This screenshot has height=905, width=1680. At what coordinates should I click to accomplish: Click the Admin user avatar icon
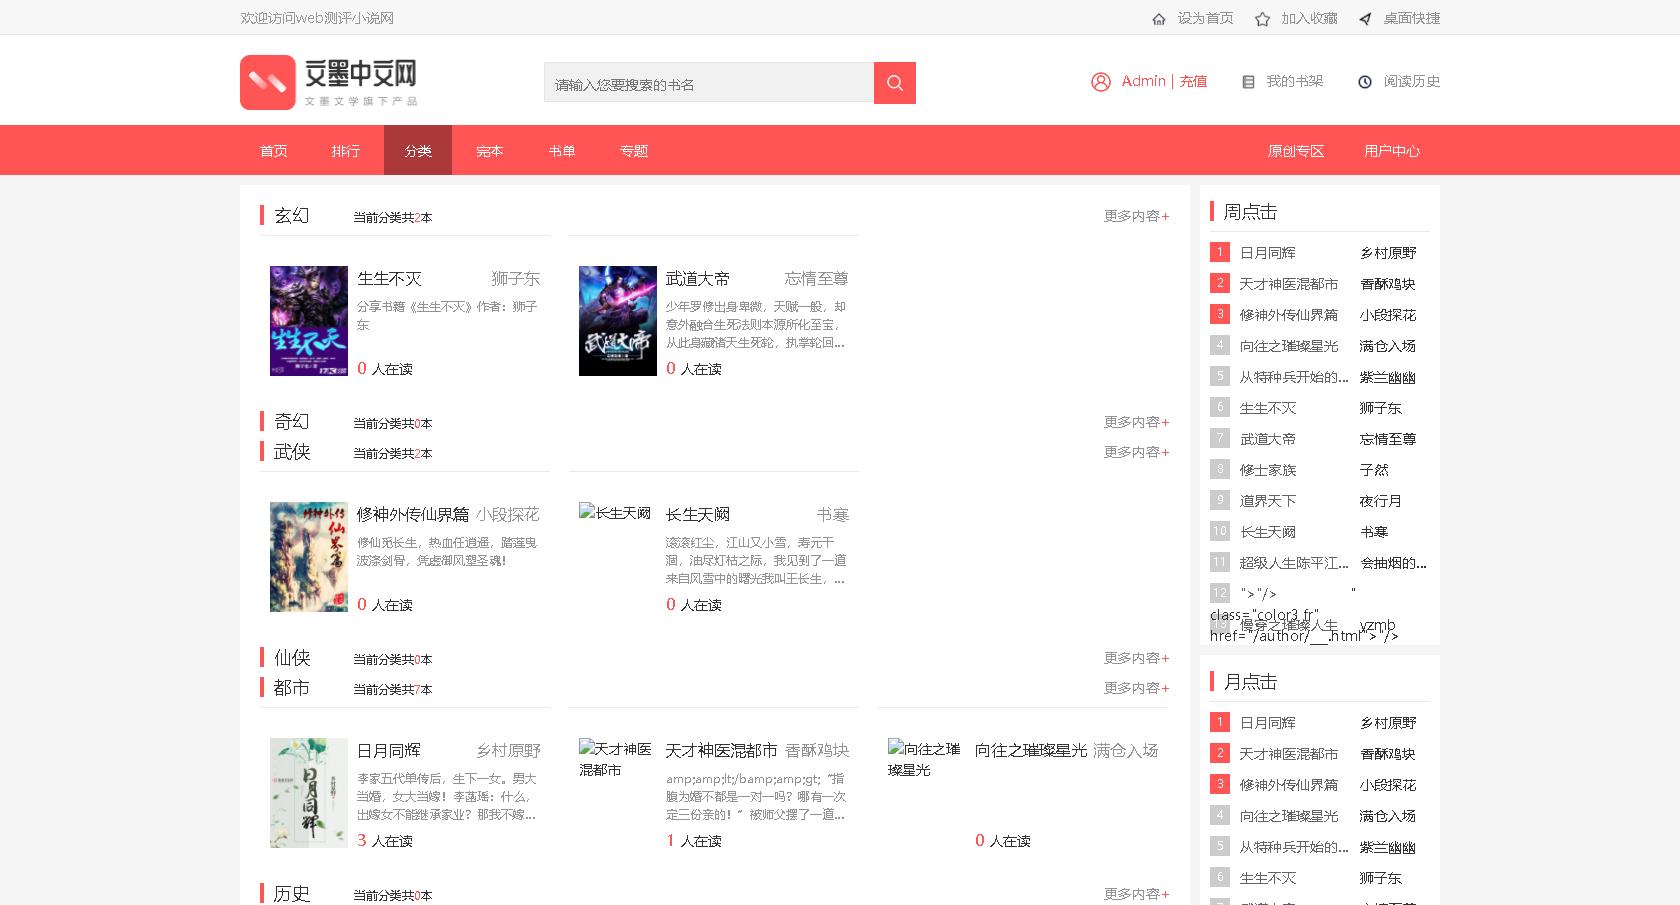[x=1101, y=82]
